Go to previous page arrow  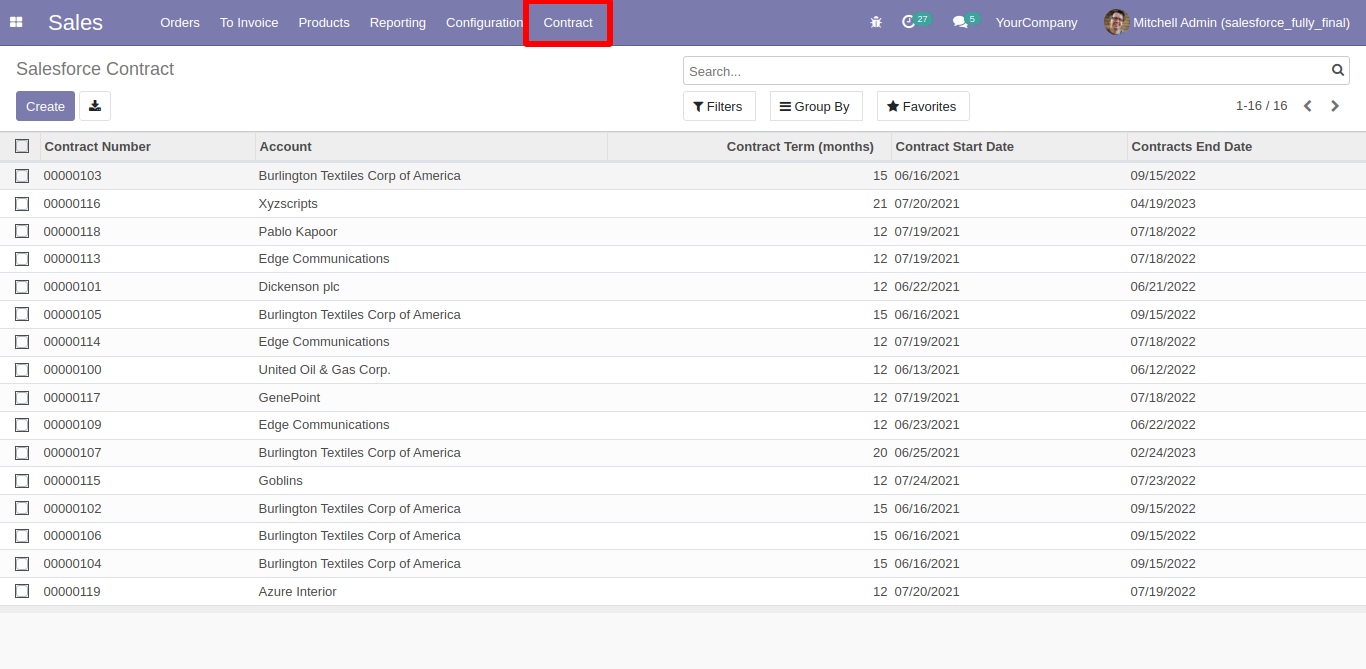(x=1307, y=106)
